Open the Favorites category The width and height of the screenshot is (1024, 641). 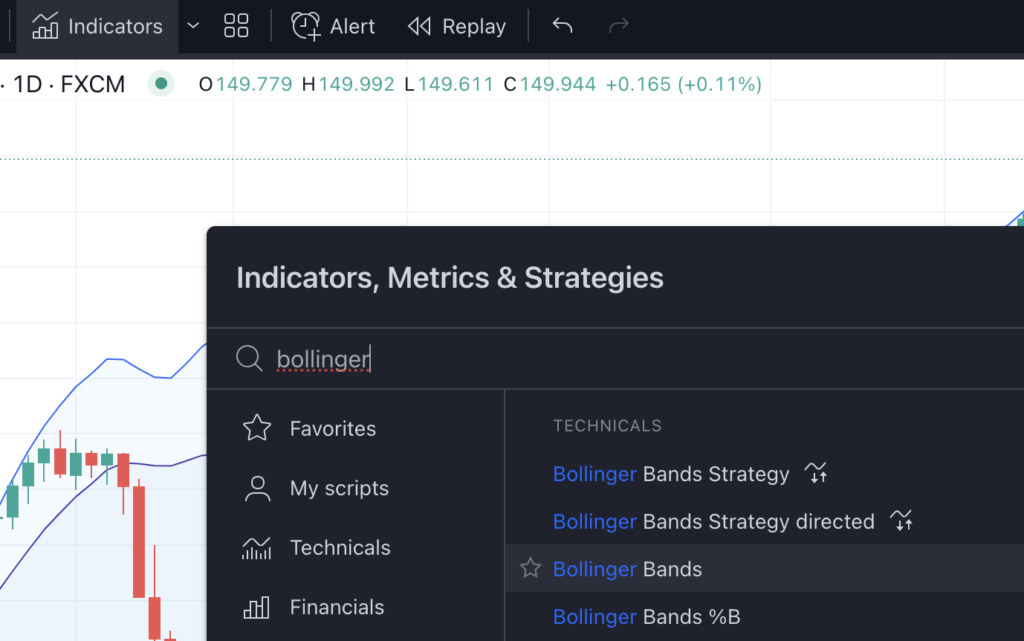click(332, 428)
